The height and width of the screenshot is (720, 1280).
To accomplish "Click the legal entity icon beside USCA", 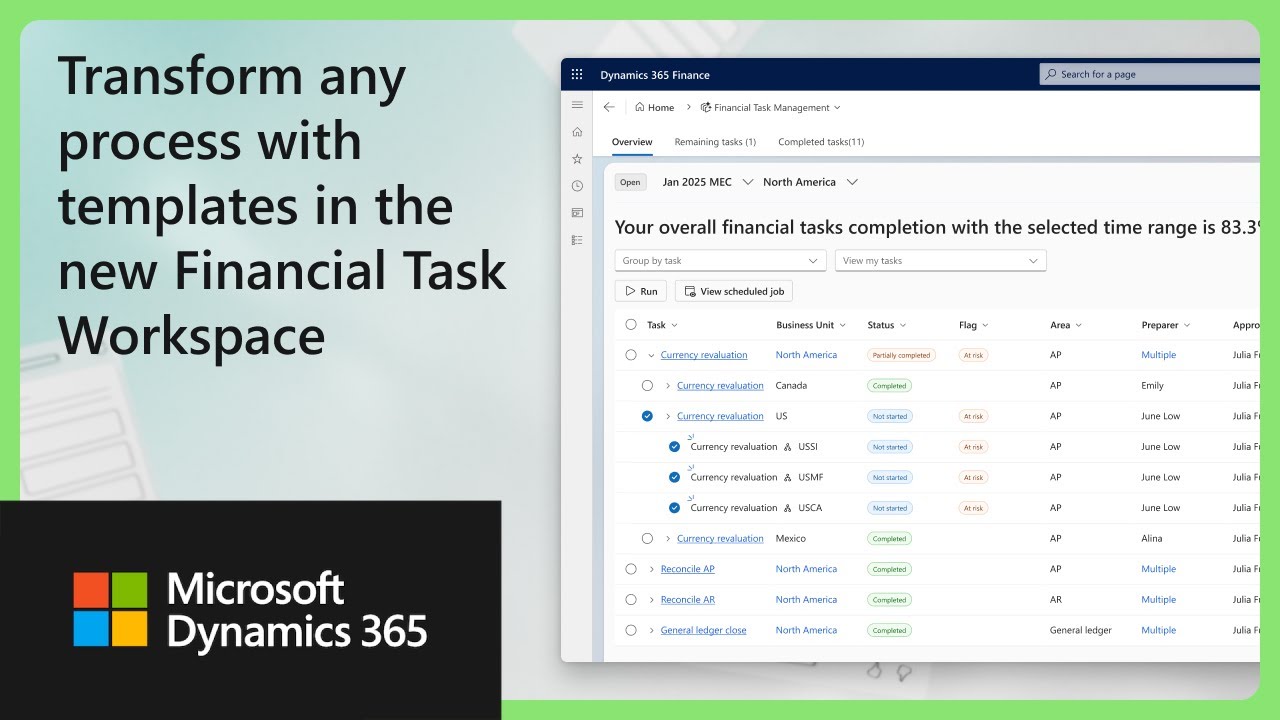I will 788,508.
